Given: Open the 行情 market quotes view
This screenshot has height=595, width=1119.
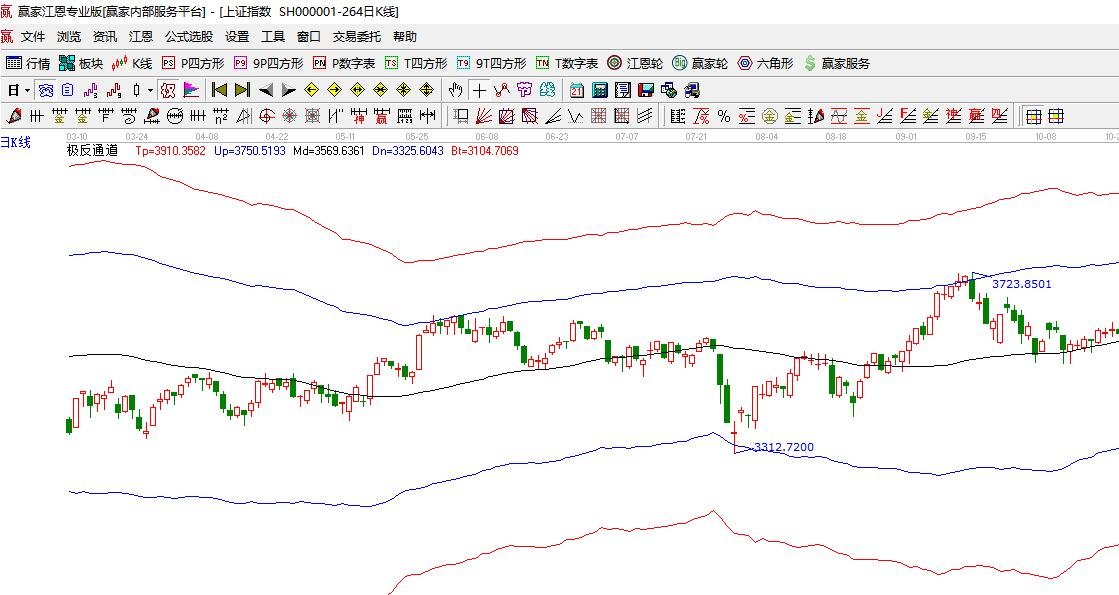Looking at the screenshot, I should tap(28, 63).
